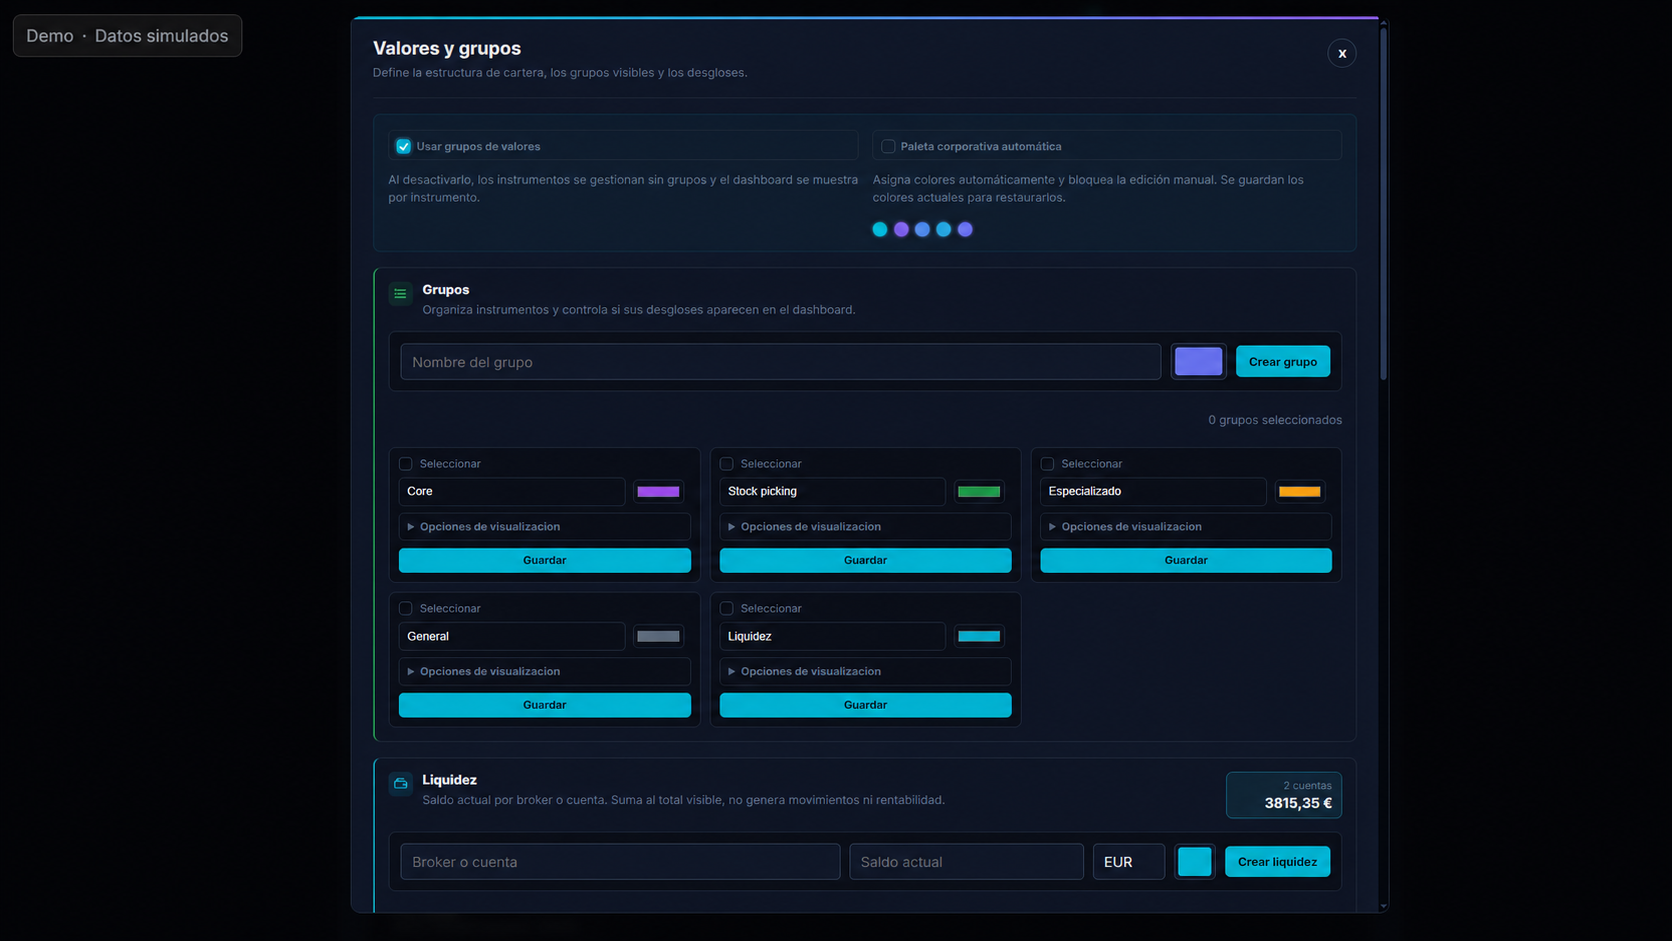Viewport: 1672px width, 941px height.
Task: Open the EUR currency selector
Action: coord(1128,862)
